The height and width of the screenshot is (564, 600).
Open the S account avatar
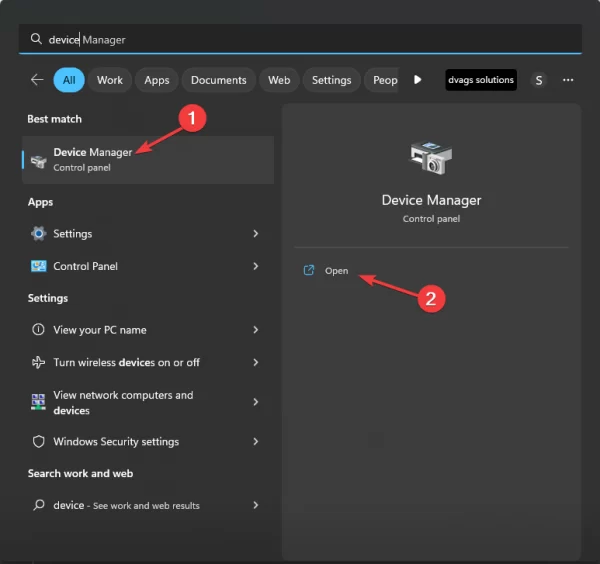pos(539,80)
